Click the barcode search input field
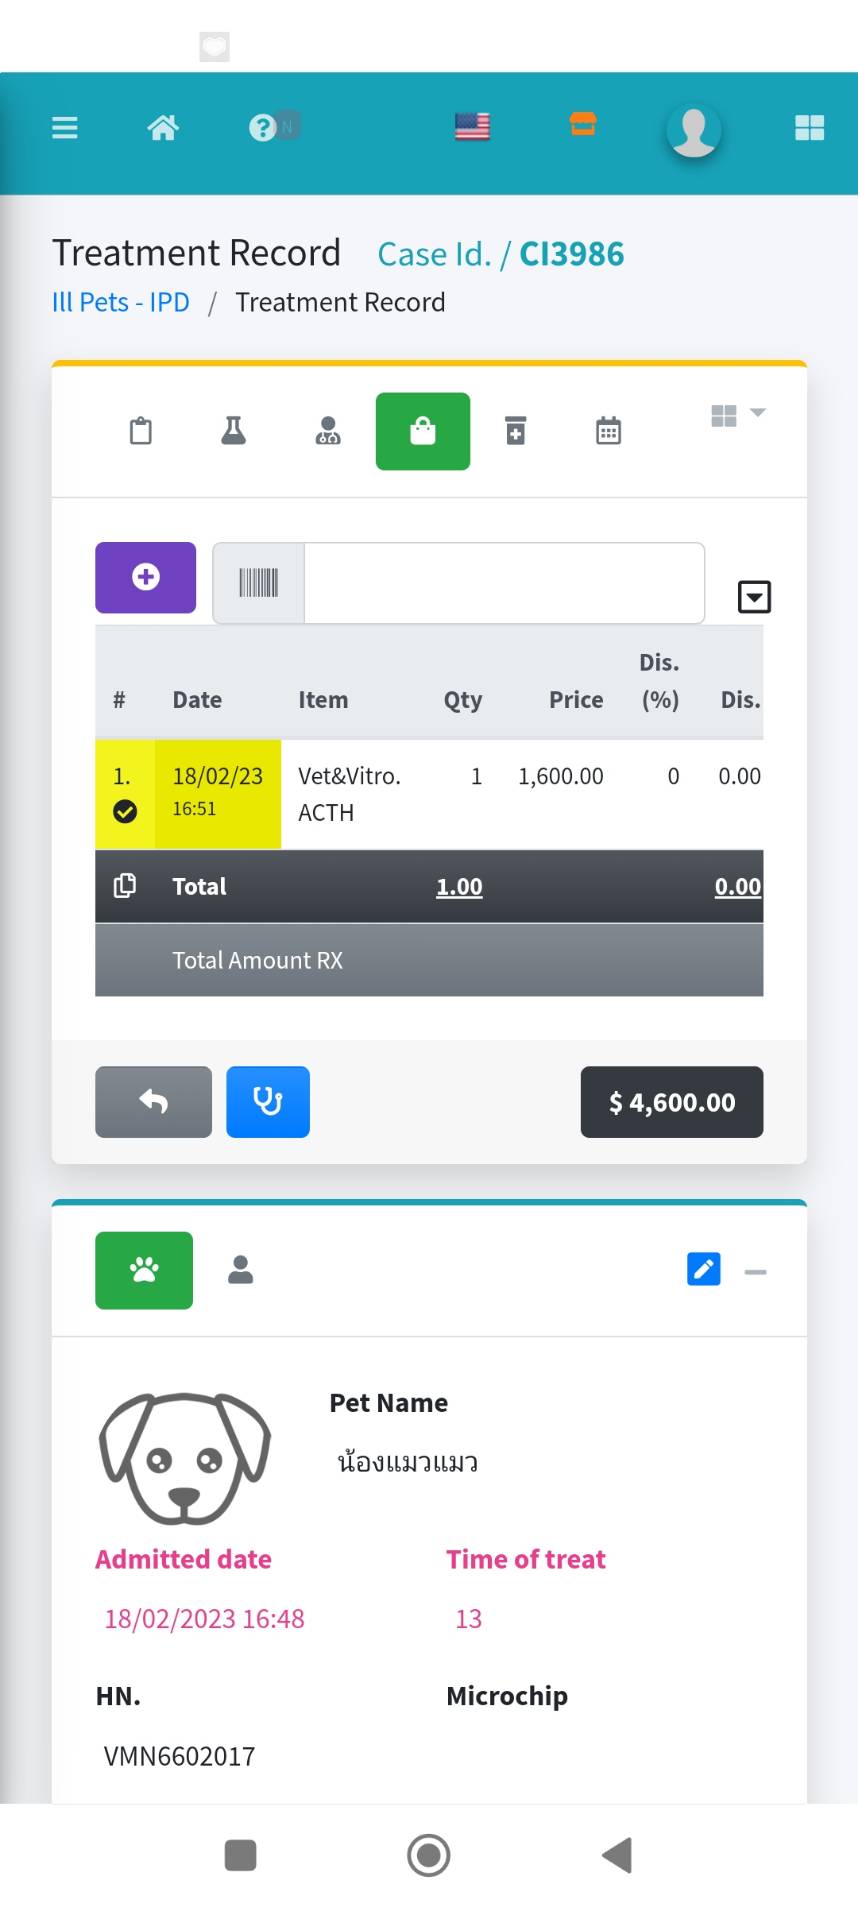858x1907 pixels. [x=504, y=583]
